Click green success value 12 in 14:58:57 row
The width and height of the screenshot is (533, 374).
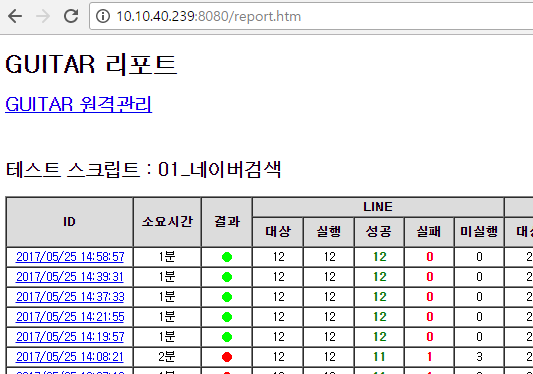pyautogui.click(x=379, y=257)
